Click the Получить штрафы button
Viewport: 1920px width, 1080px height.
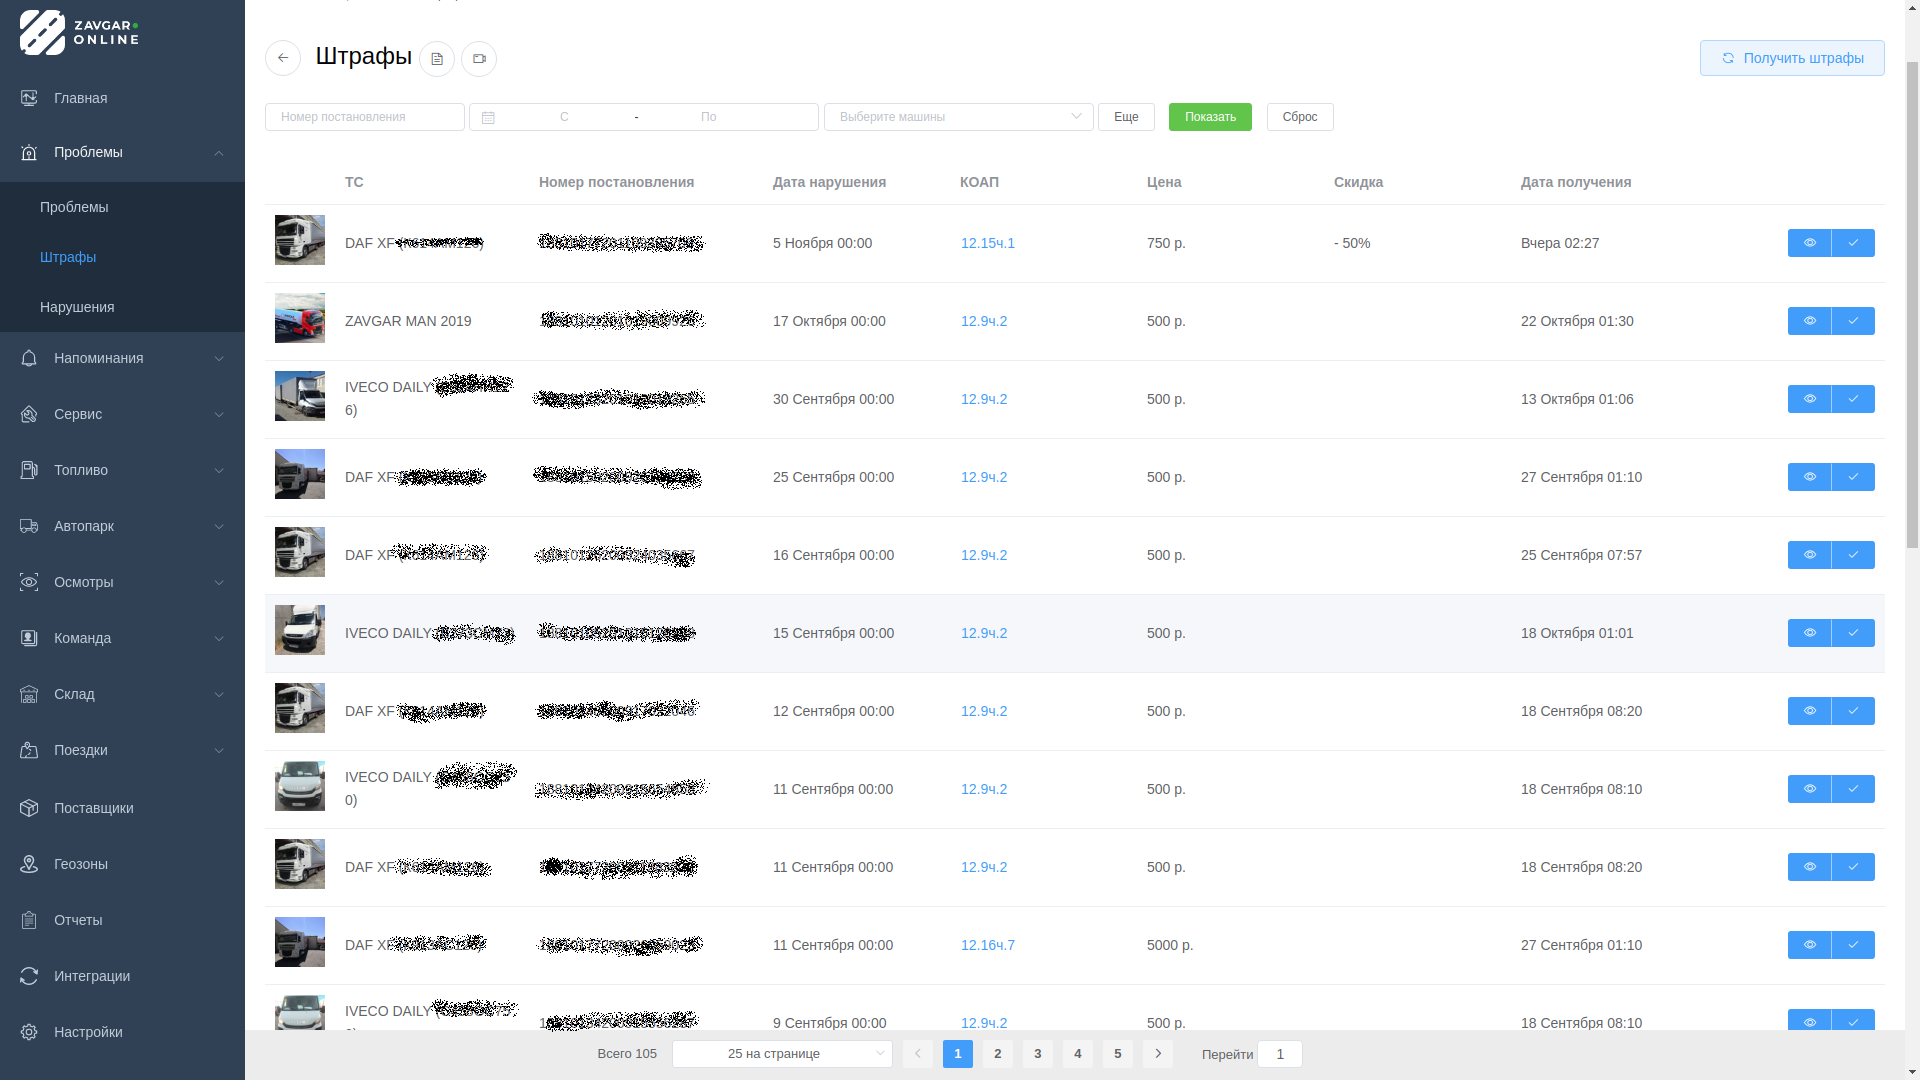coord(1792,58)
